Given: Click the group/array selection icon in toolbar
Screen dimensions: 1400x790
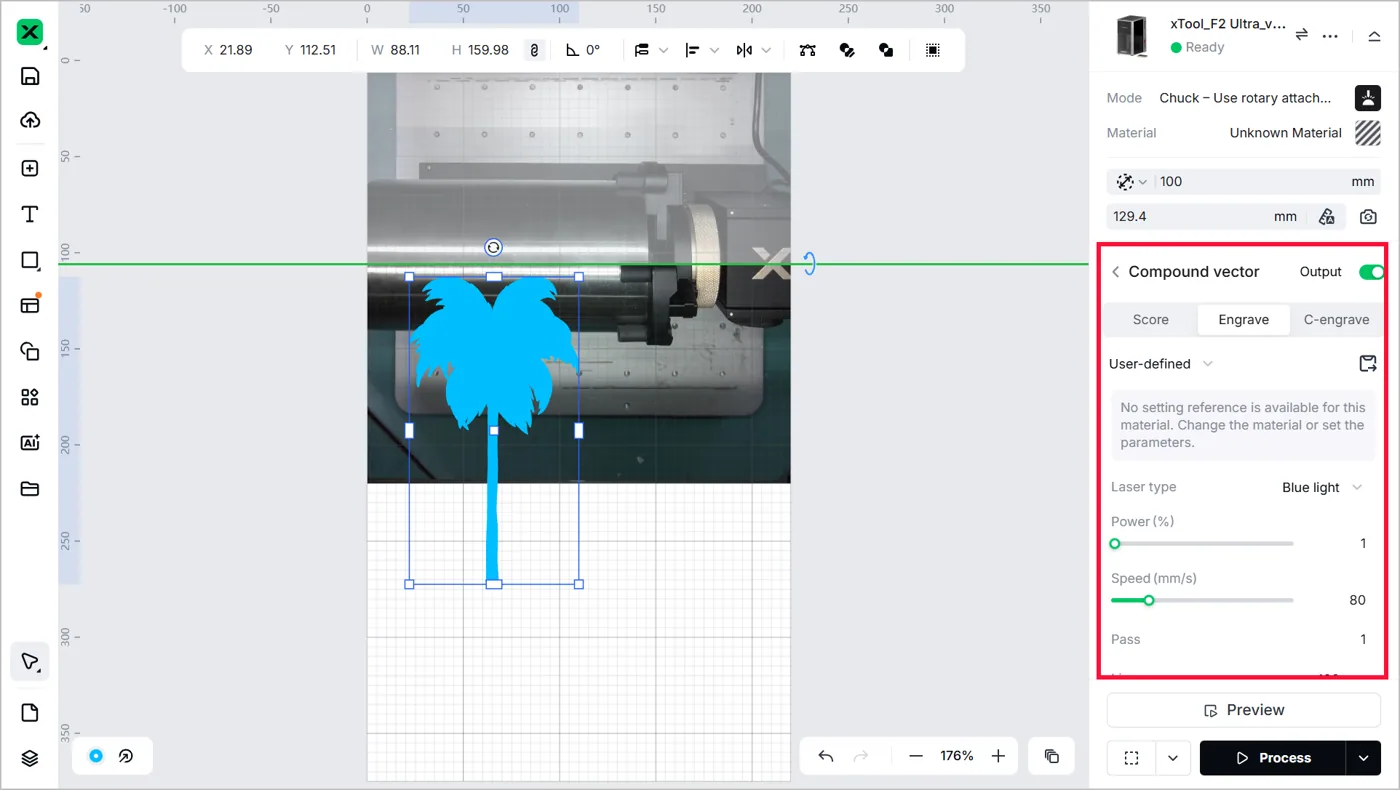Looking at the screenshot, I should point(932,50).
